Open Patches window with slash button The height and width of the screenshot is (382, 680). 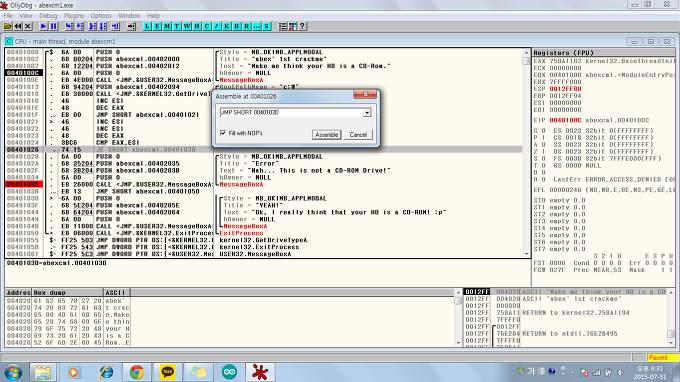pos(217,26)
